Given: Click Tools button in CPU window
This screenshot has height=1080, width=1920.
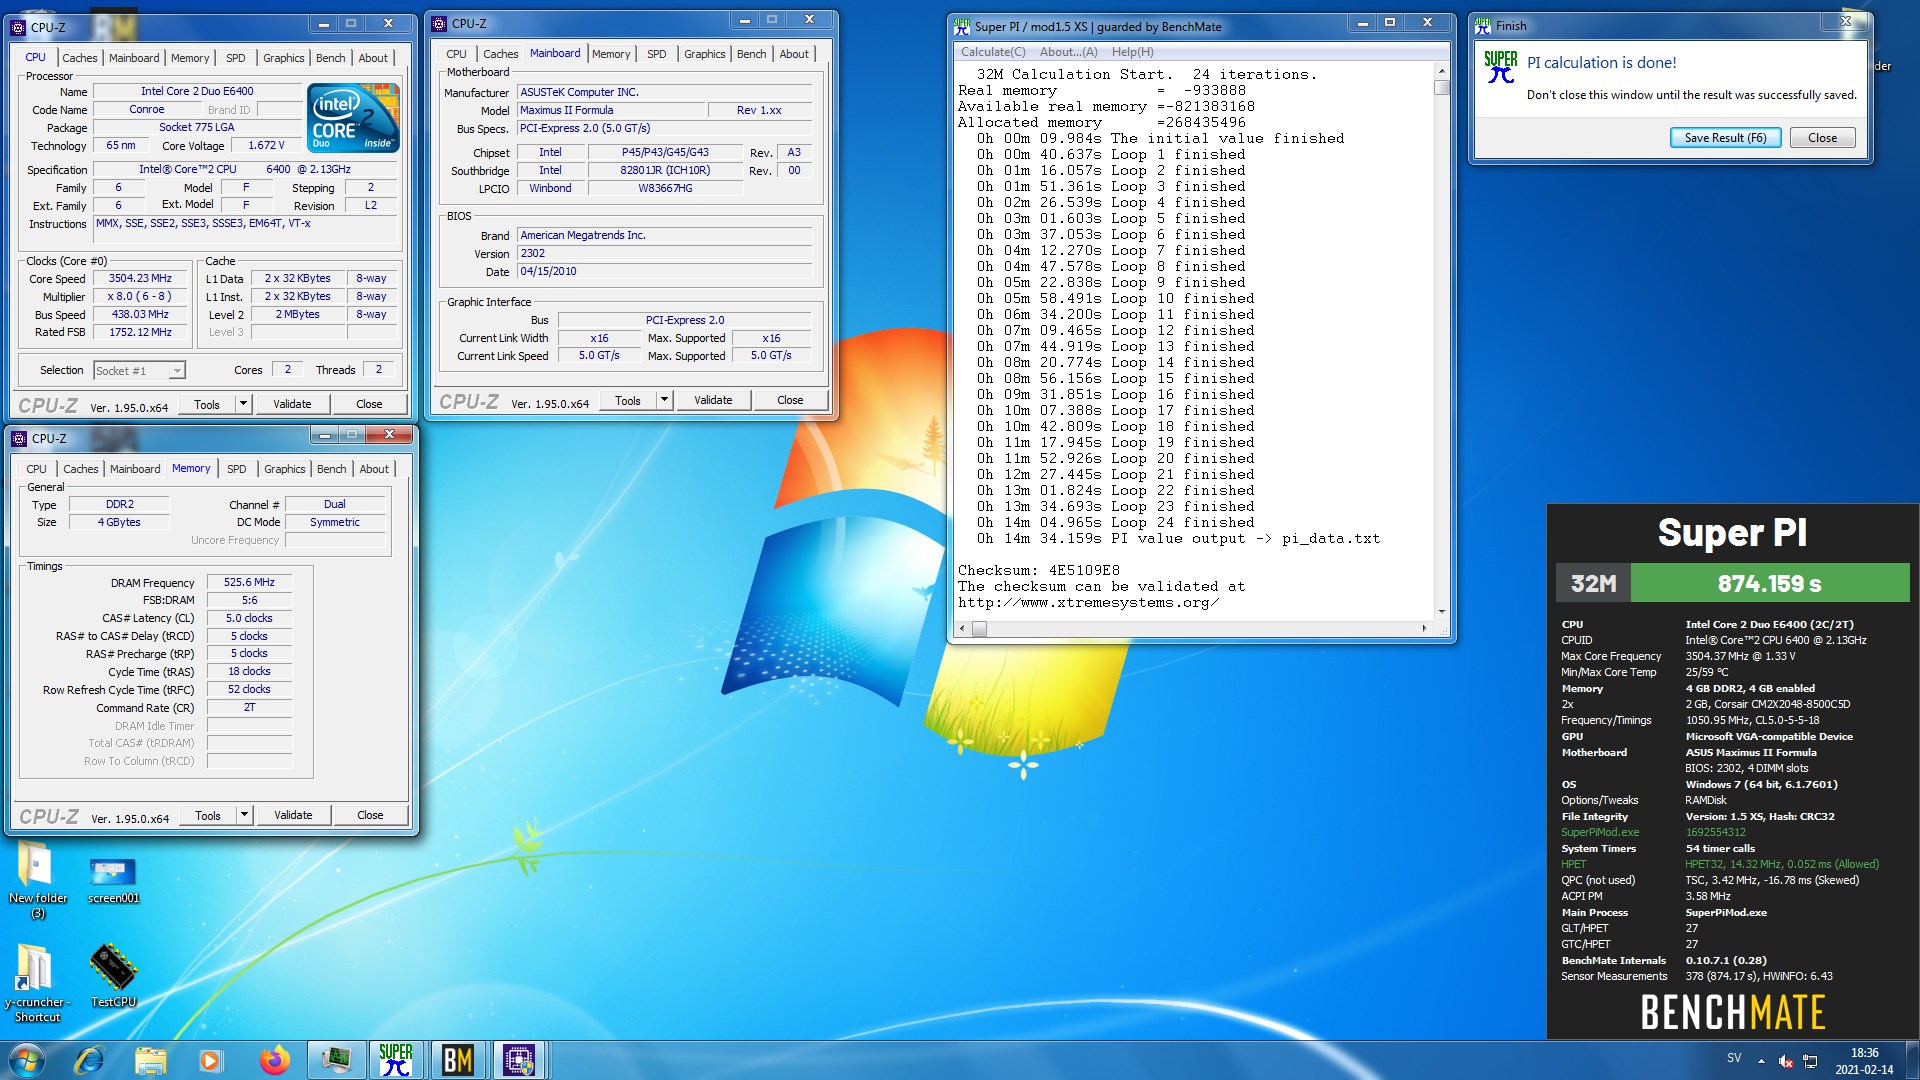Looking at the screenshot, I should [x=207, y=404].
